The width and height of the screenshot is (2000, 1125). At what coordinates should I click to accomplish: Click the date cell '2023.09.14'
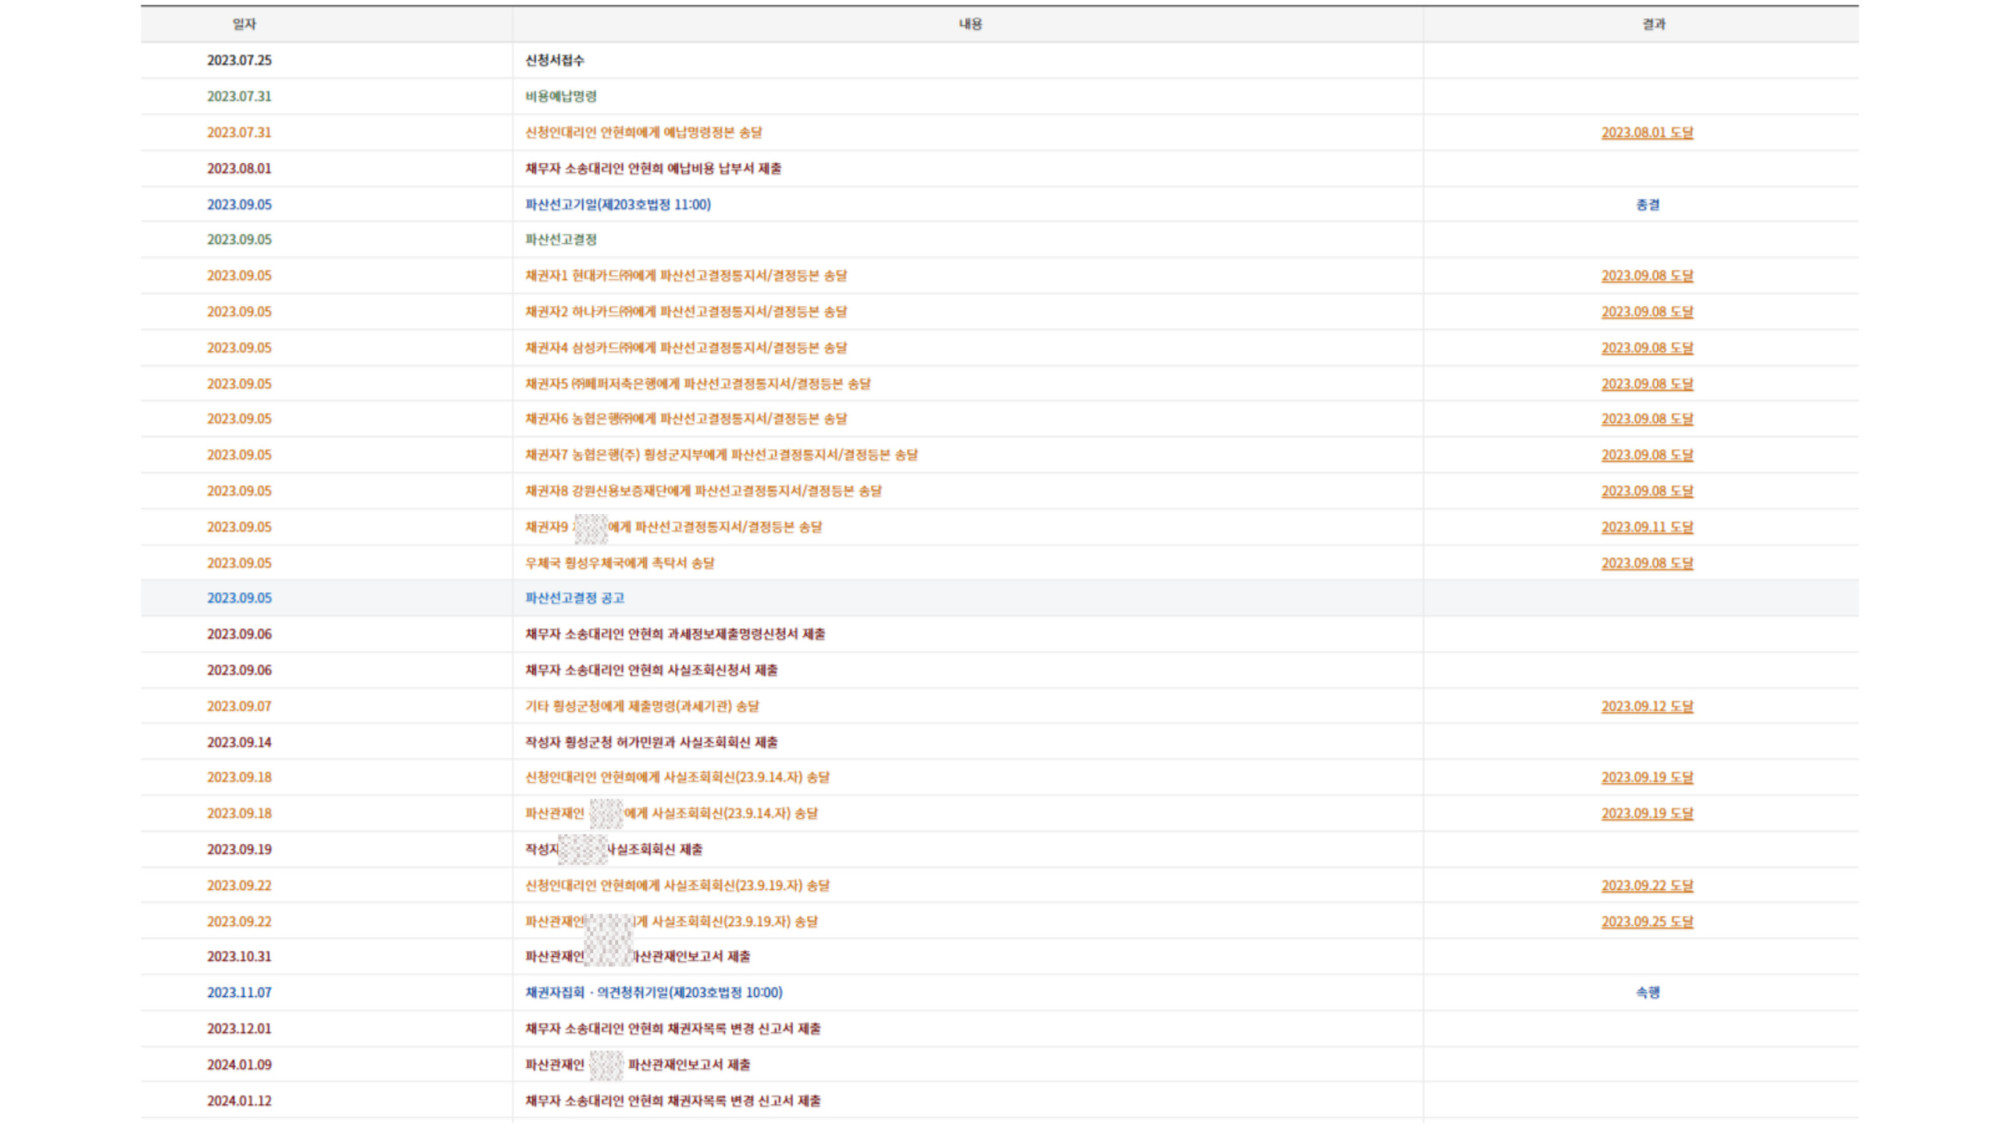point(239,741)
